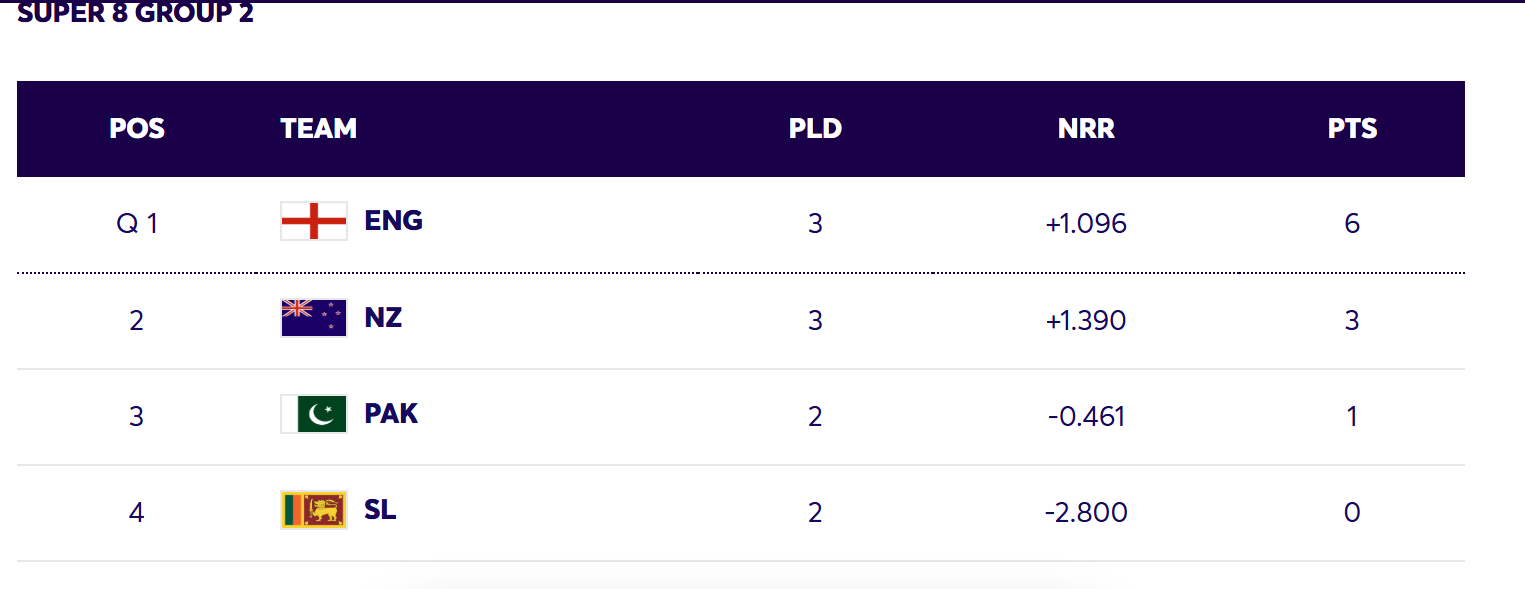Select the PAK team name
1525x589 pixels.
[x=391, y=414]
